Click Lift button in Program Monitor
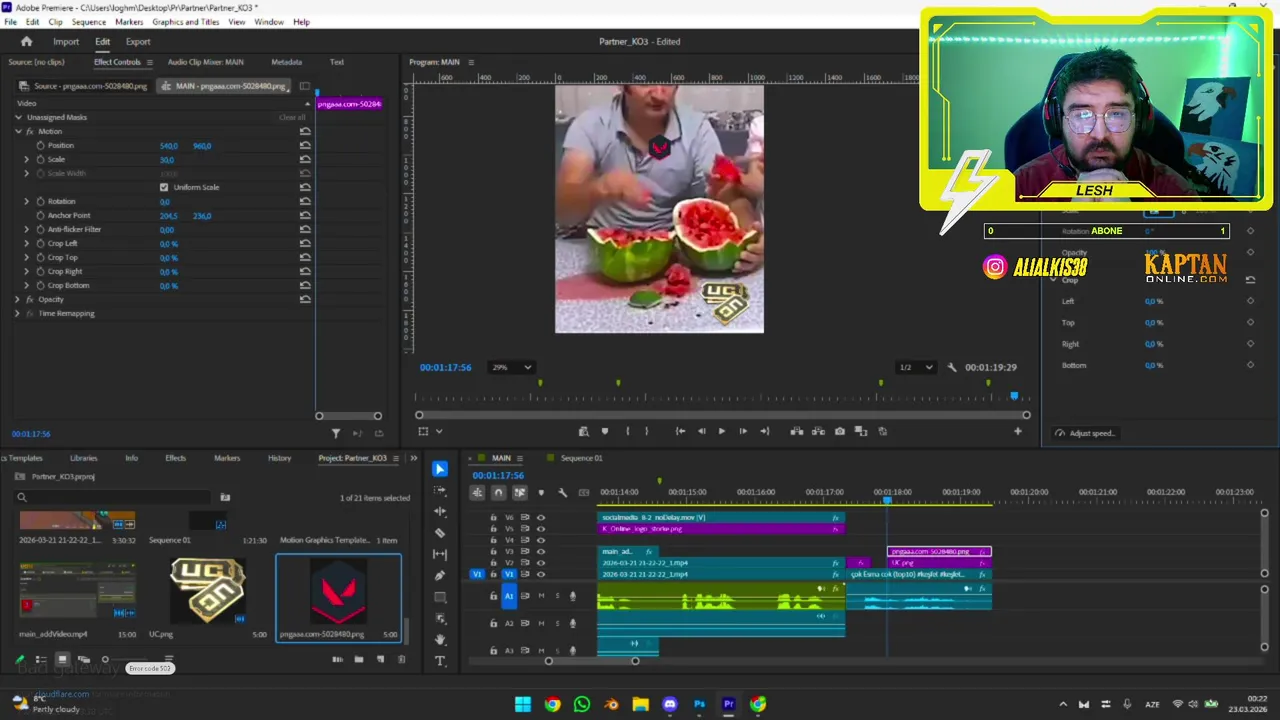The image size is (1280, 720). [797, 431]
